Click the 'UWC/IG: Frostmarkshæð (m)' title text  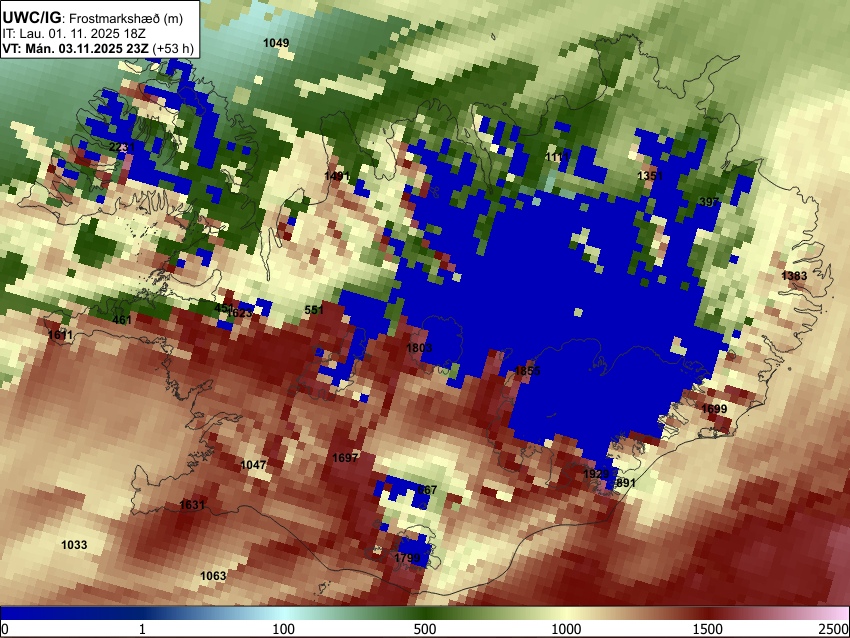[x=93, y=18]
